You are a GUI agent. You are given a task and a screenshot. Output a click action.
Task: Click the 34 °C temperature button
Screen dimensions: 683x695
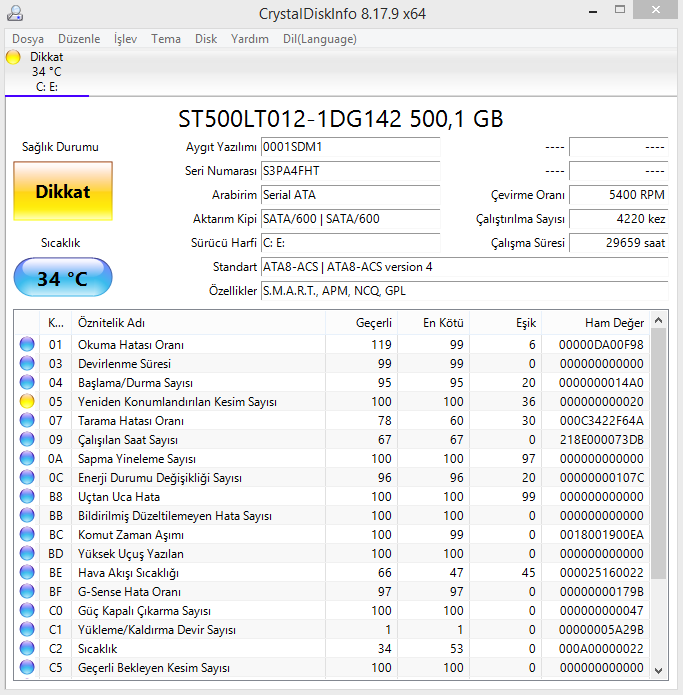click(63, 279)
